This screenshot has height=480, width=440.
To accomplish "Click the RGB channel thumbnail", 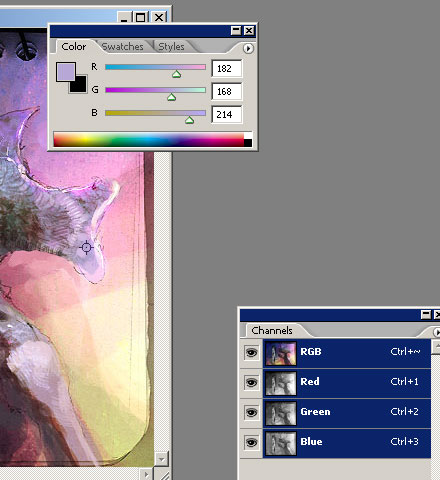I will [281, 353].
